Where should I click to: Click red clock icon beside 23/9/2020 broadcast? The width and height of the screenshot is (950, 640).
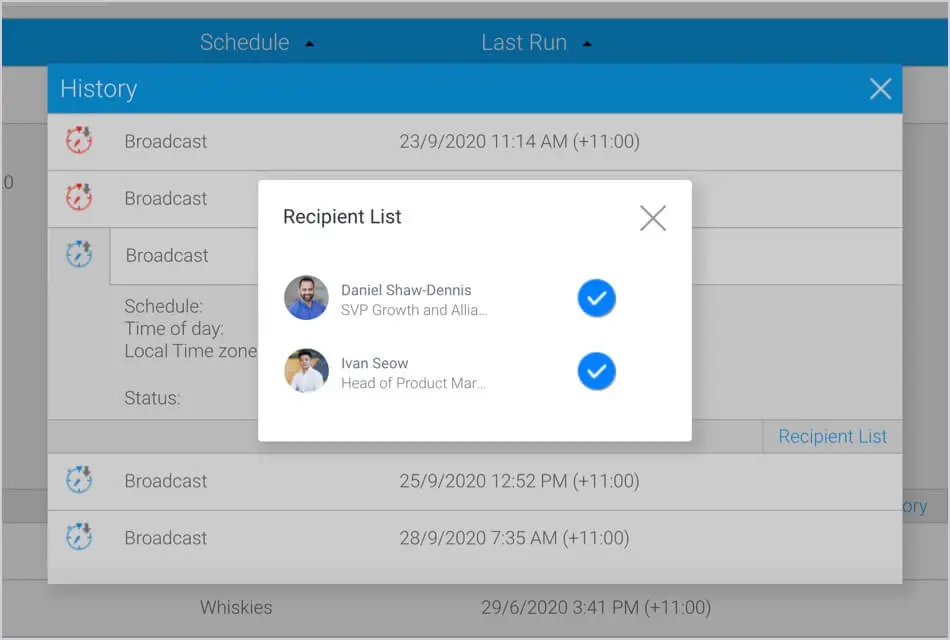coord(79,141)
